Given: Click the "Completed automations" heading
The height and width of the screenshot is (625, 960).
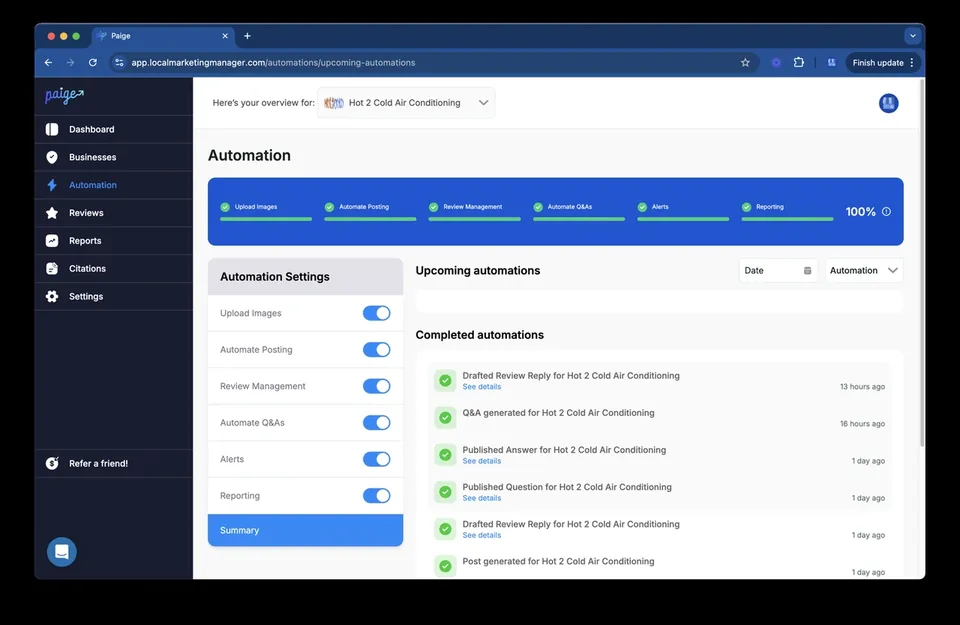Looking at the screenshot, I should coord(479,335).
